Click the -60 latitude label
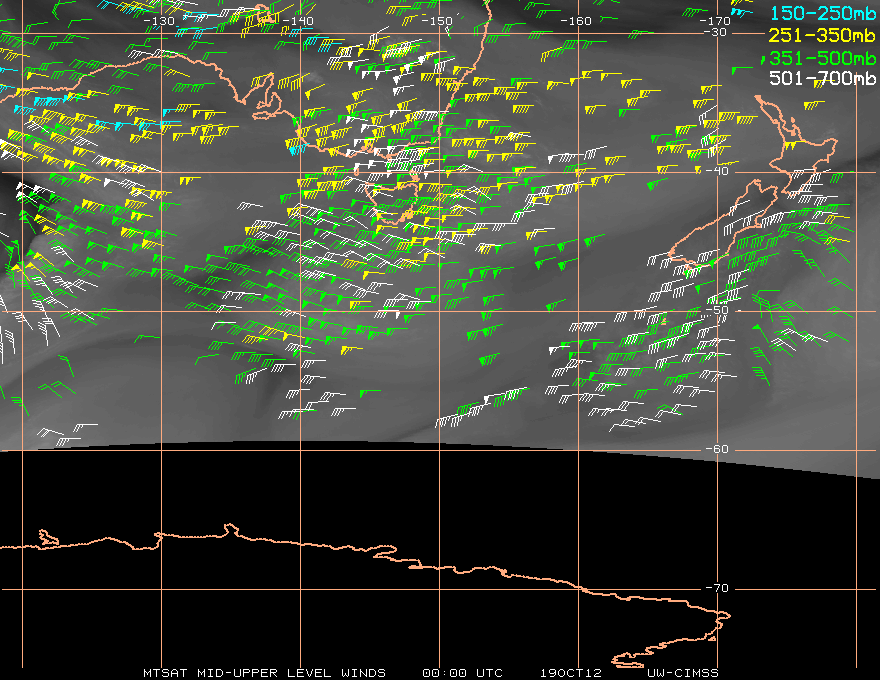The image size is (880, 680). [x=717, y=449]
